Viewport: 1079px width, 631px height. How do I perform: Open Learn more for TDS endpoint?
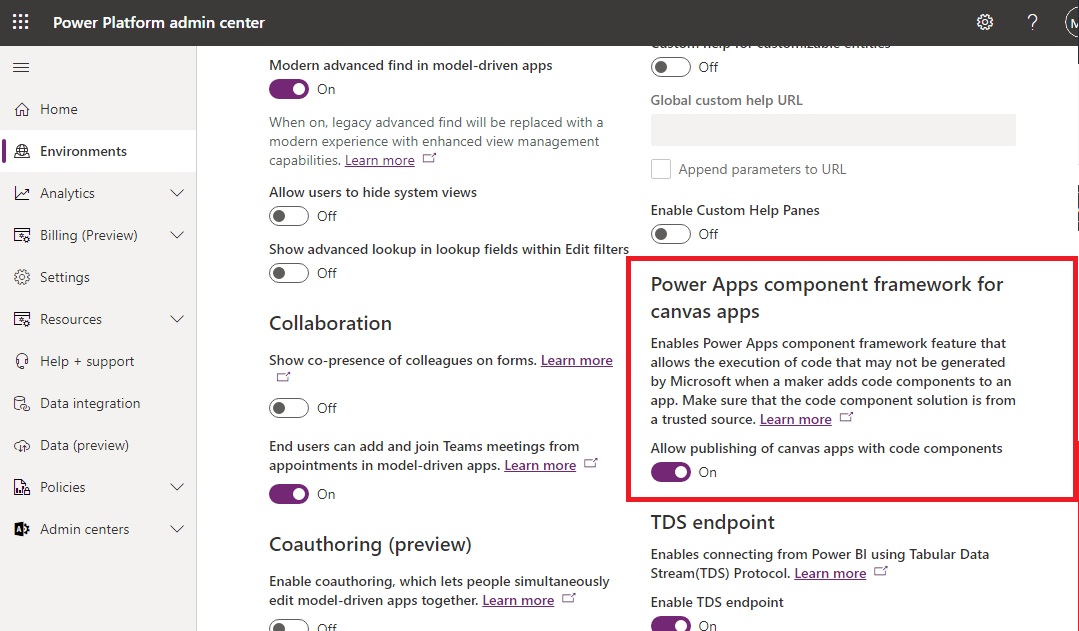[830, 573]
